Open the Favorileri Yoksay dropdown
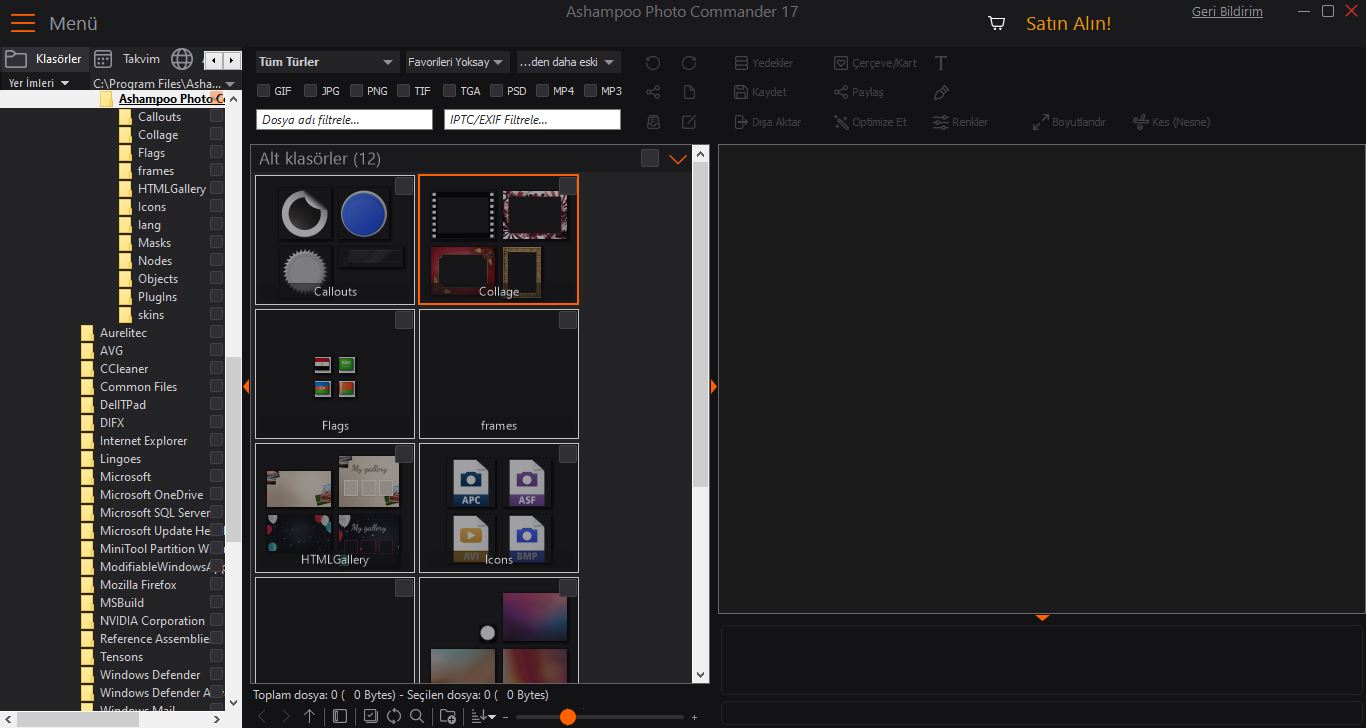 458,62
